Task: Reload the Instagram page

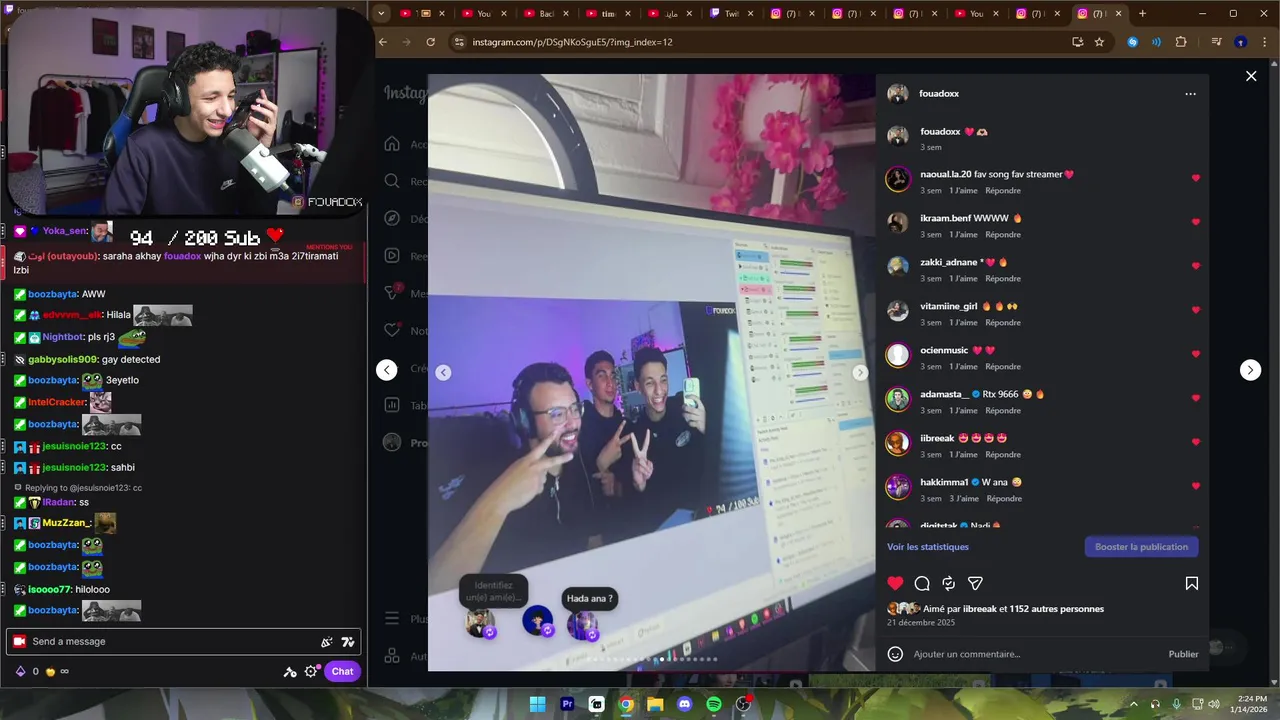Action: pyautogui.click(x=430, y=42)
